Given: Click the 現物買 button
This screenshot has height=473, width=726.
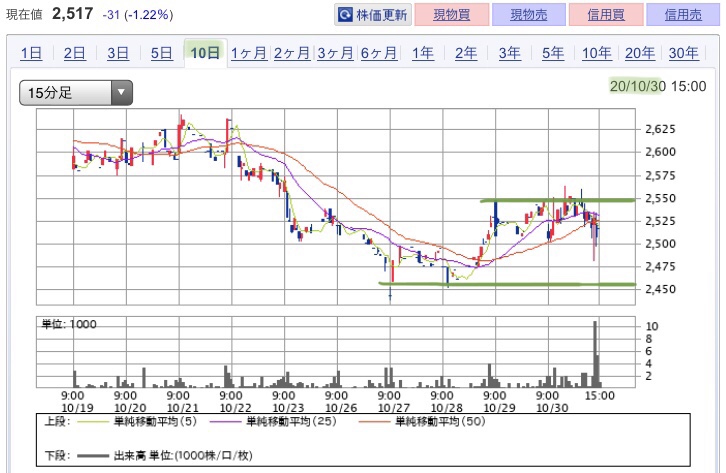Looking at the screenshot, I should pyautogui.click(x=451, y=15).
